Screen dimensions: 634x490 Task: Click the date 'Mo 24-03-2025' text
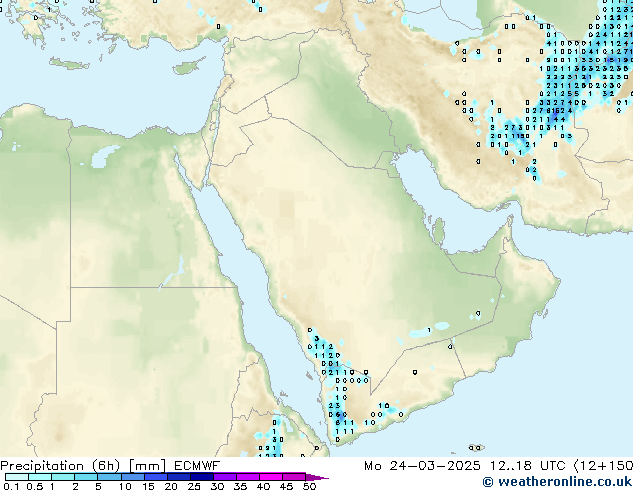(x=423, y=466)
